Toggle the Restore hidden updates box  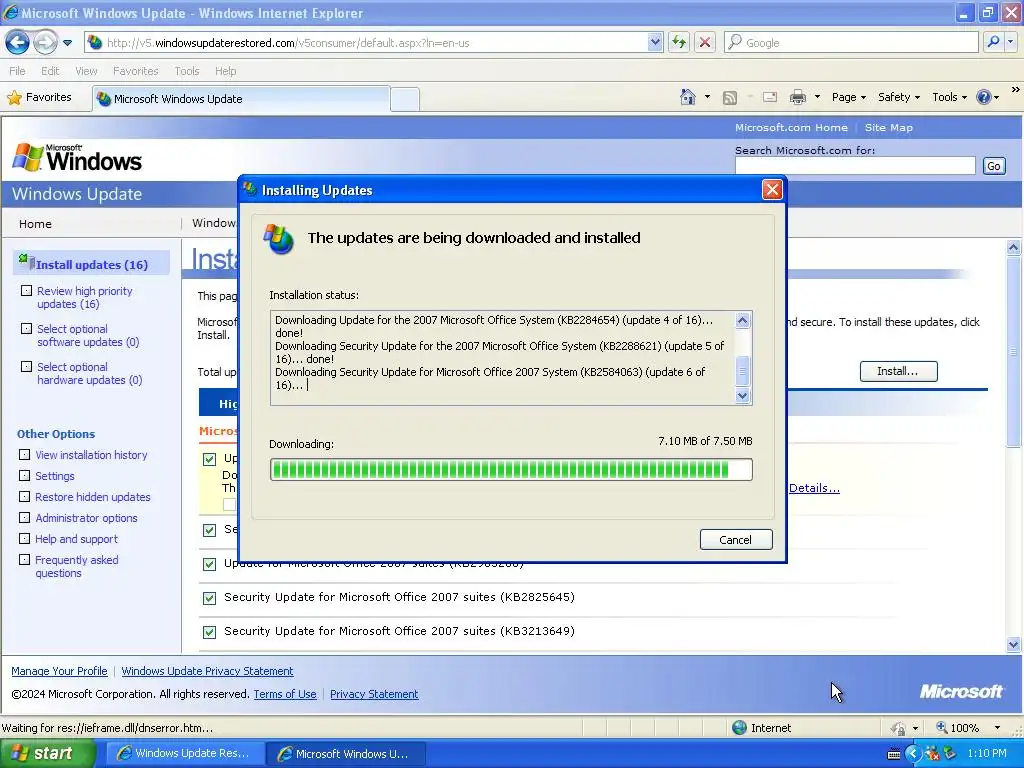pos(24,496)
